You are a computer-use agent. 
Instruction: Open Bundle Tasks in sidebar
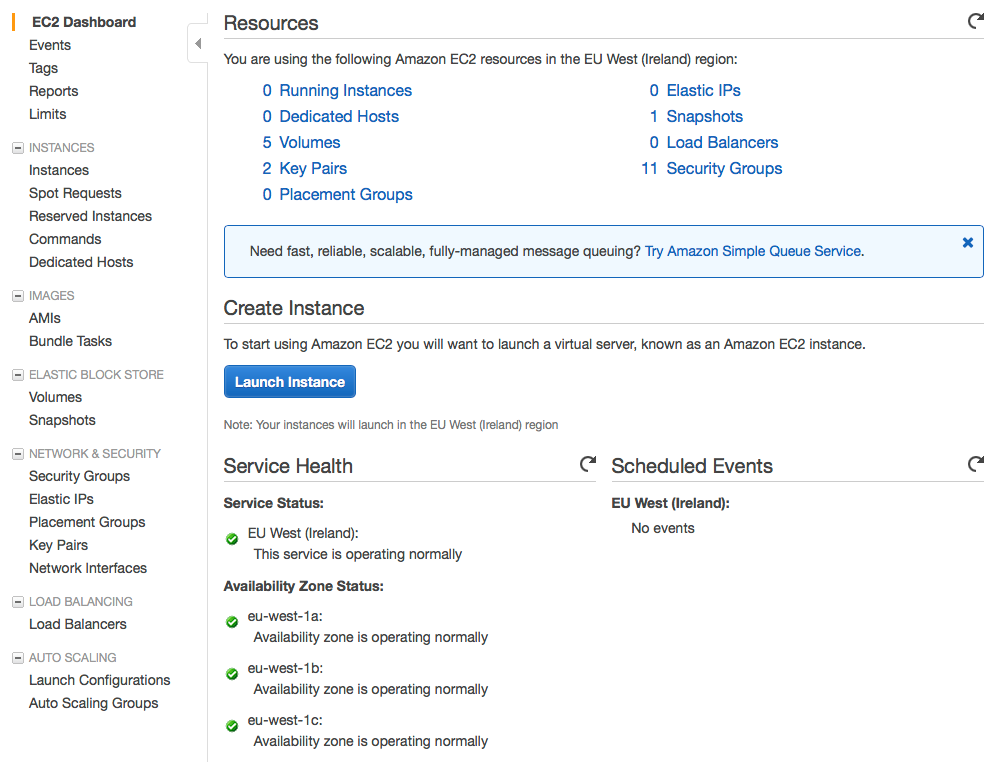pyautogui.click(x=70, y=341)
